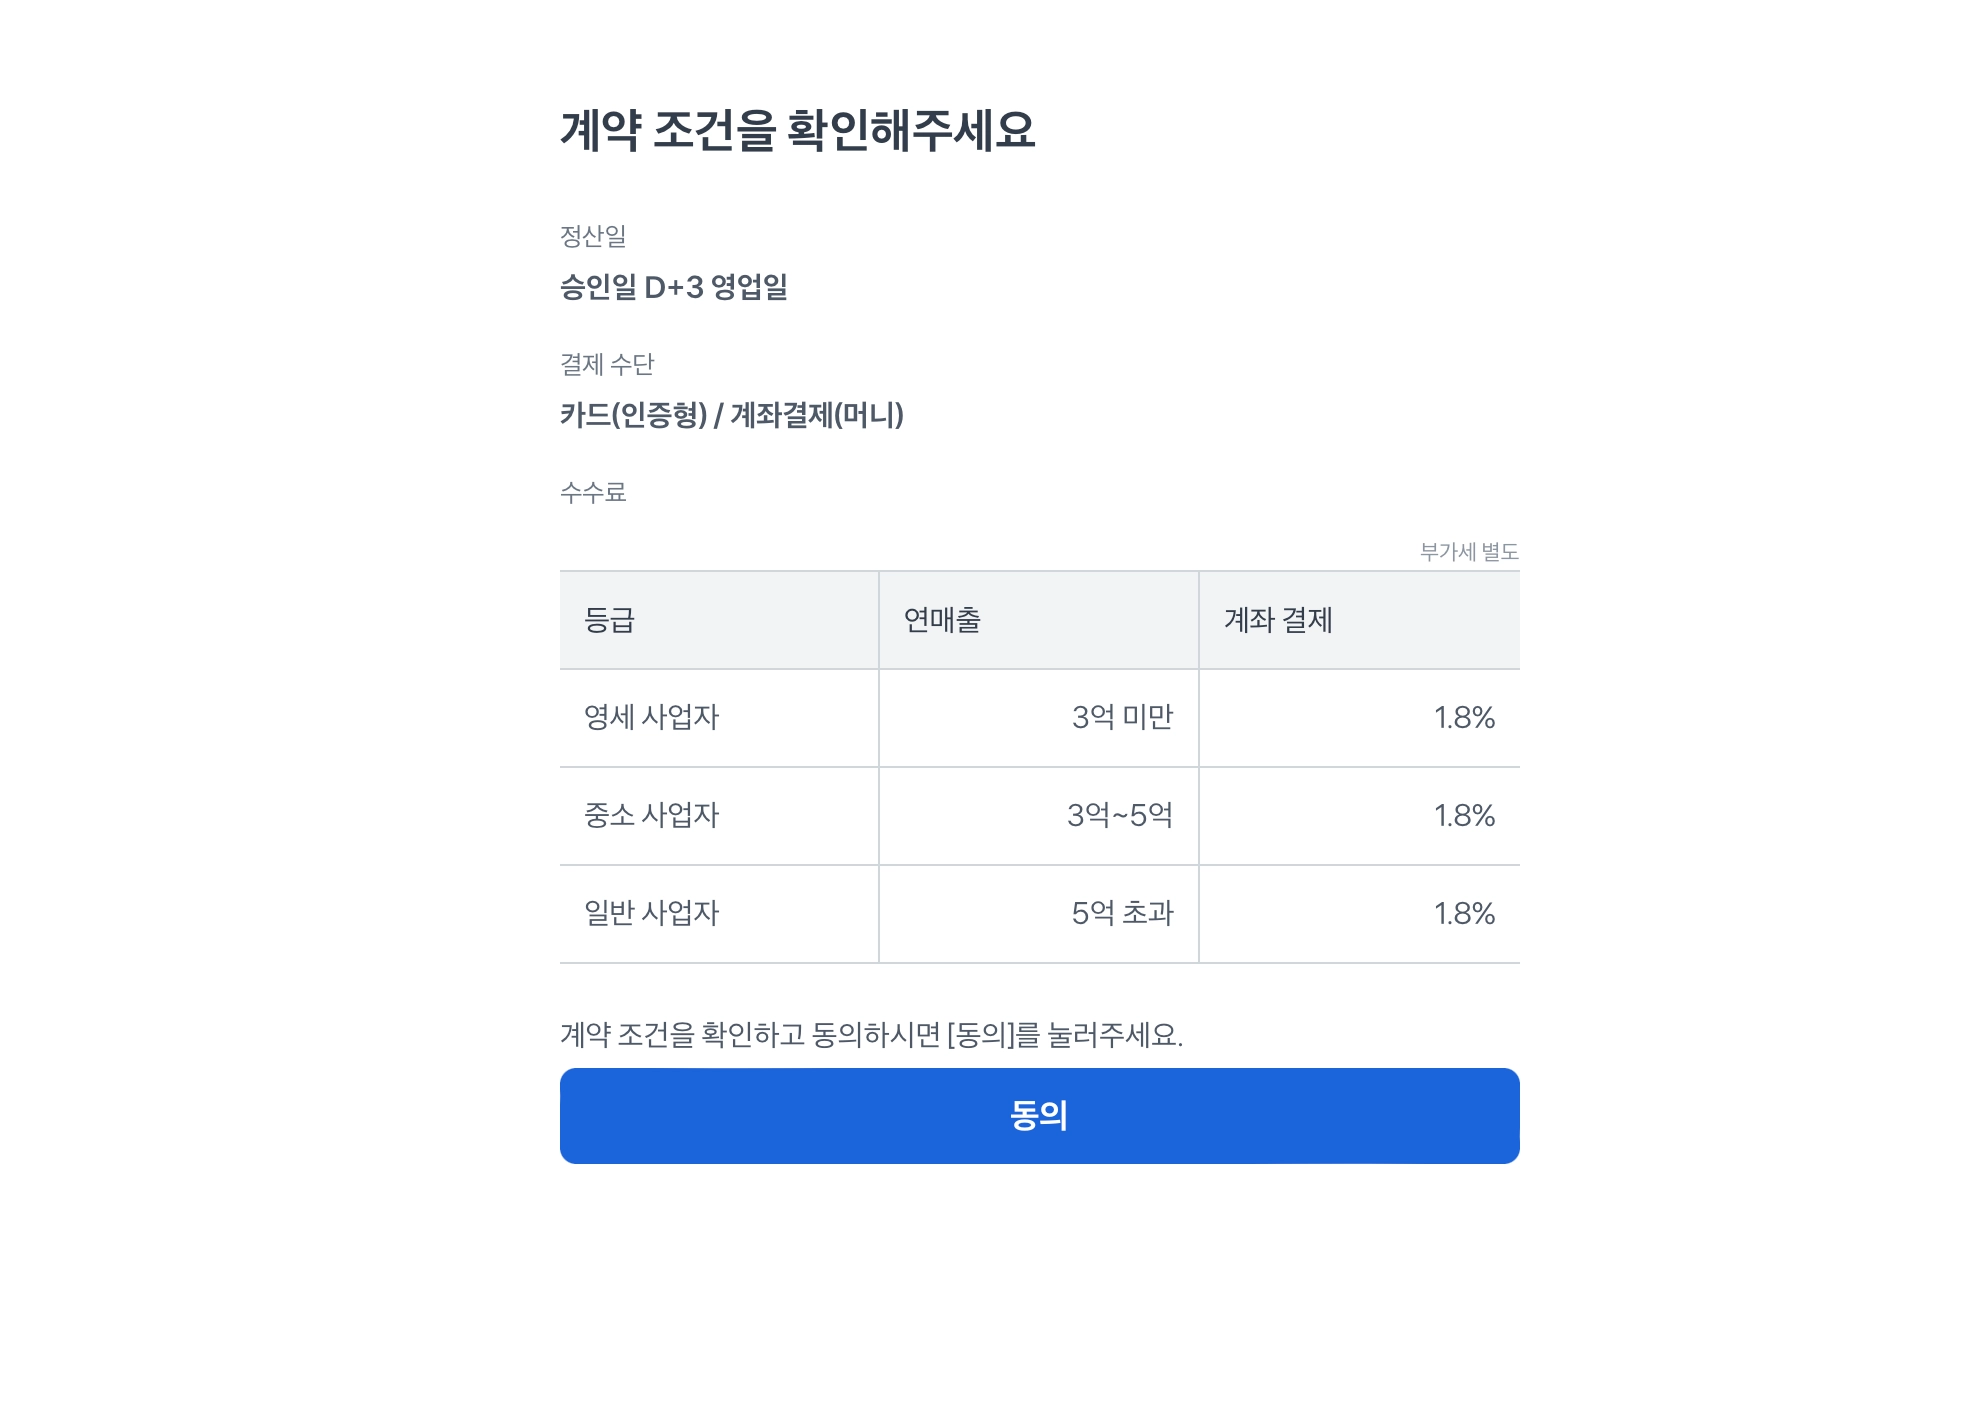Click the 1.8% fee for 일반 사업자

click(1464, 913)
